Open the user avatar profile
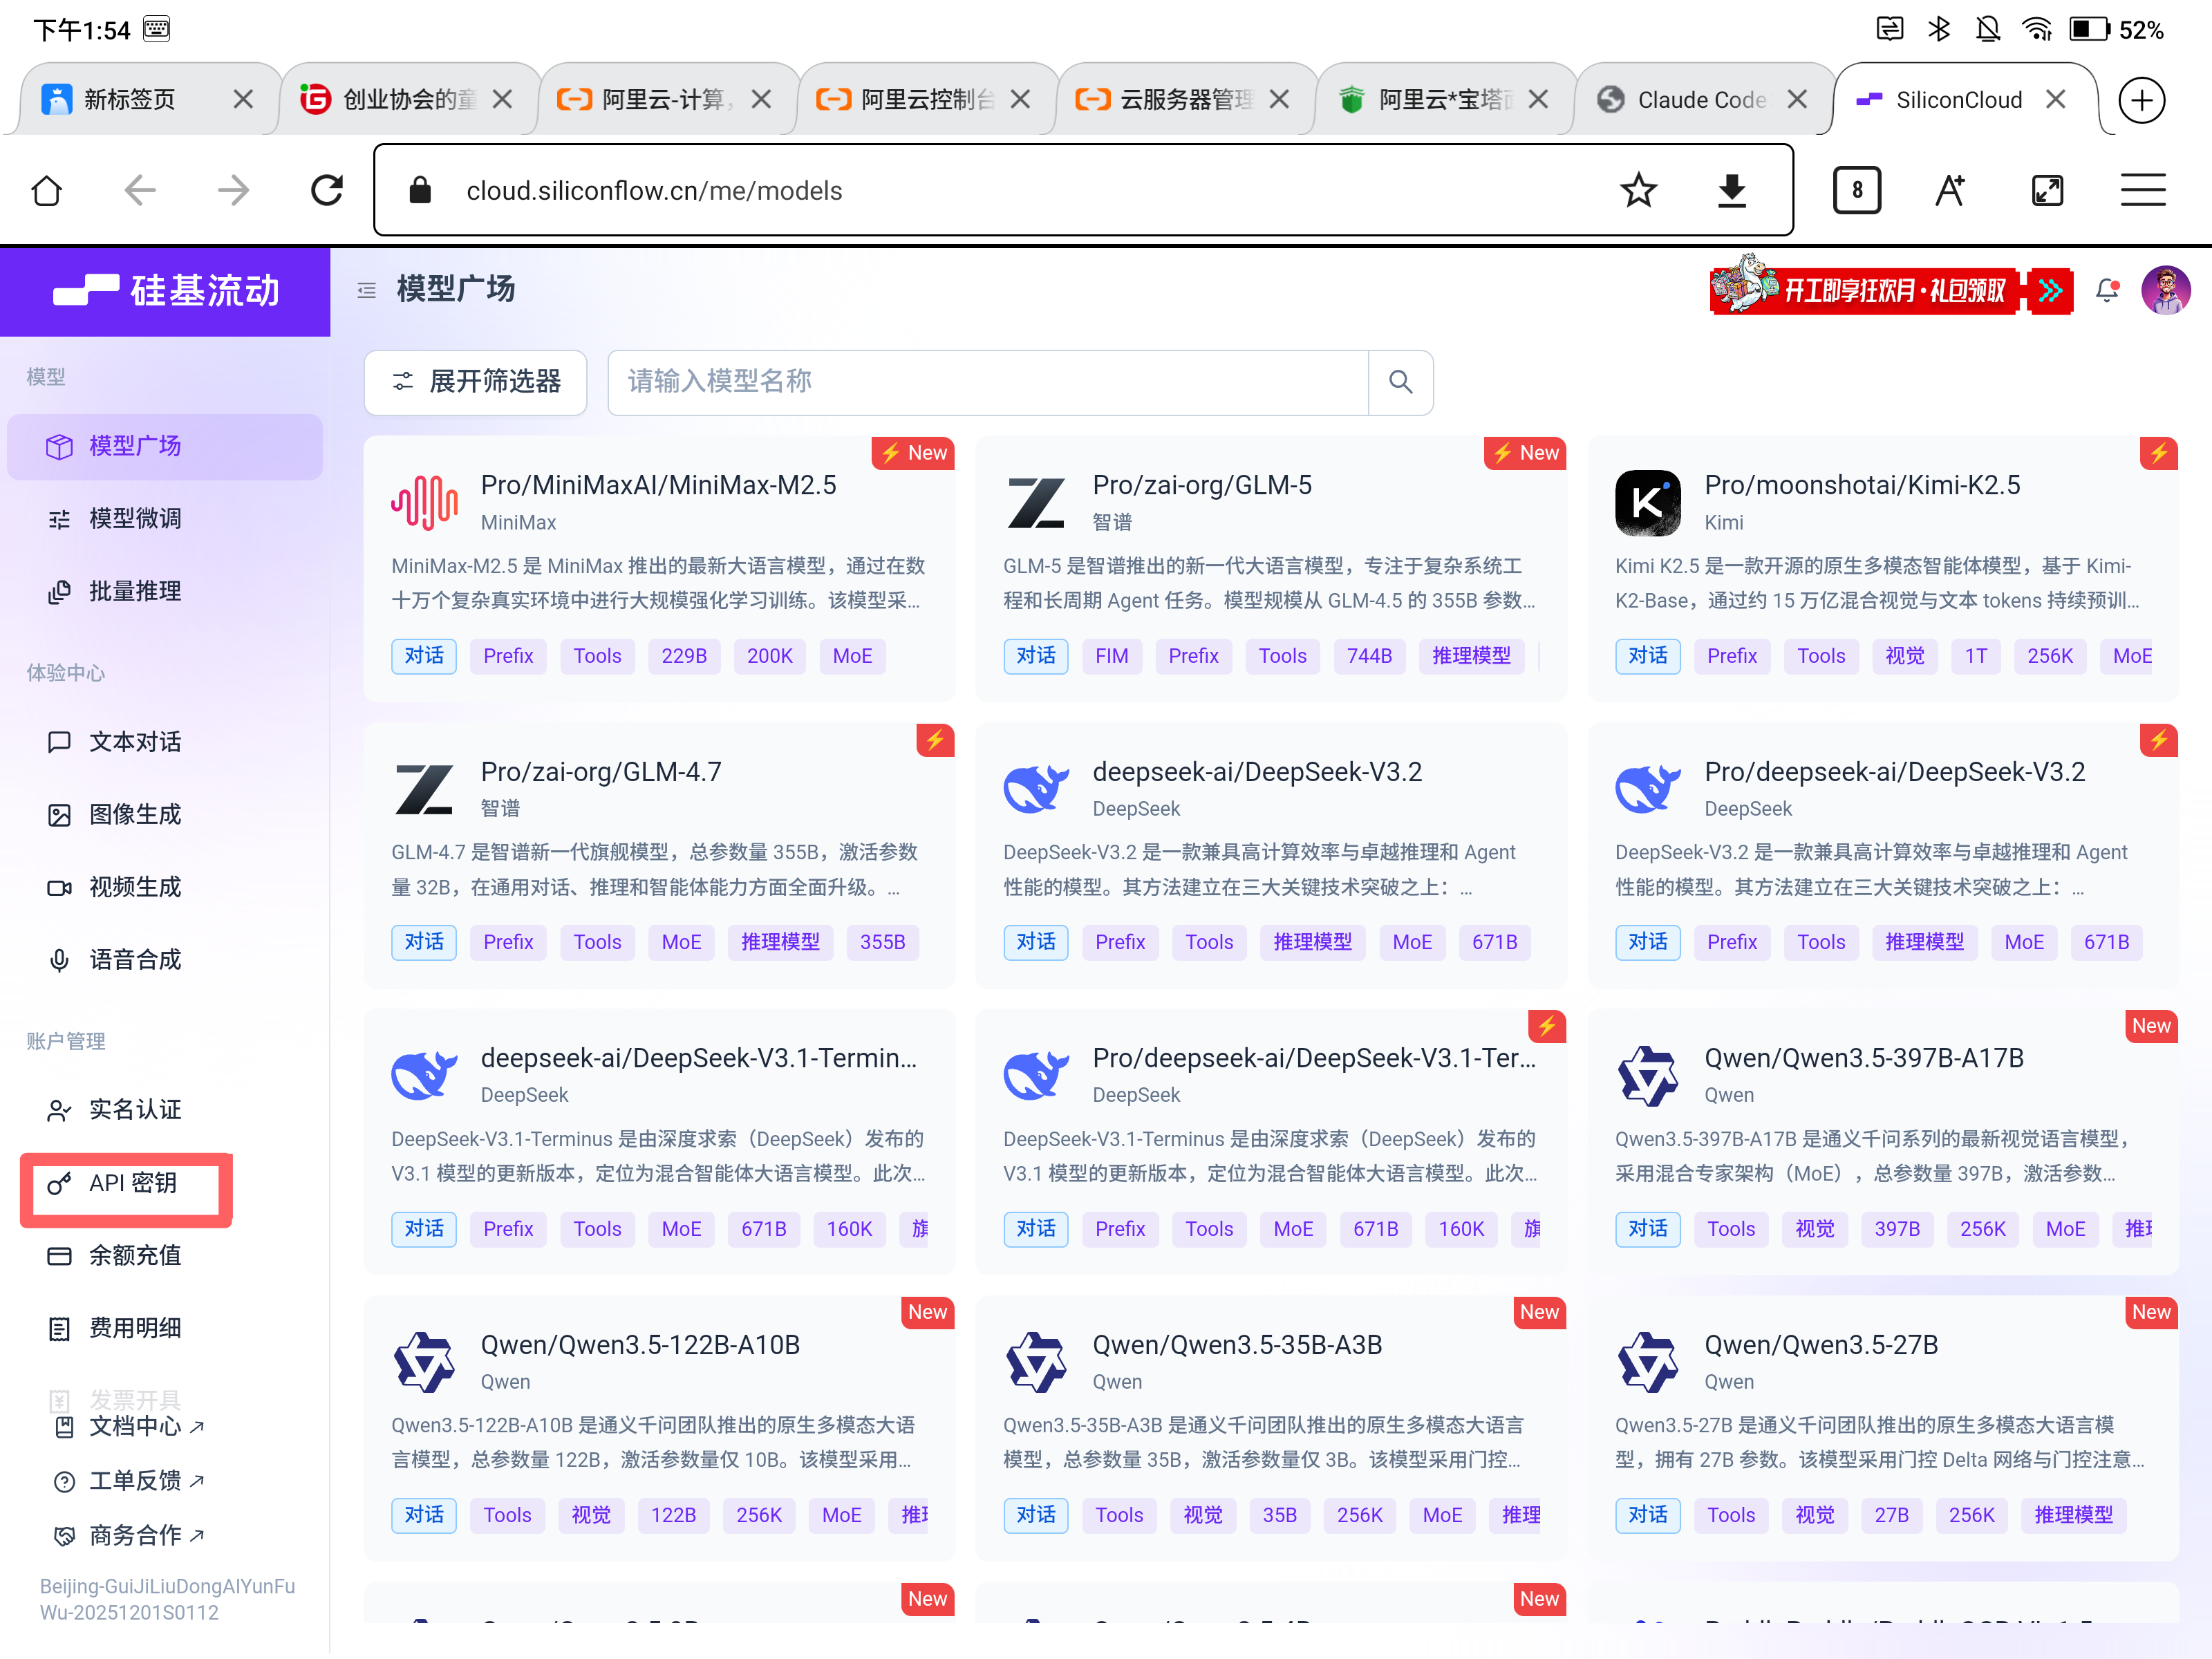Image resolution: width=2212 pixels, height=1659 pixels. point(2165,290)
